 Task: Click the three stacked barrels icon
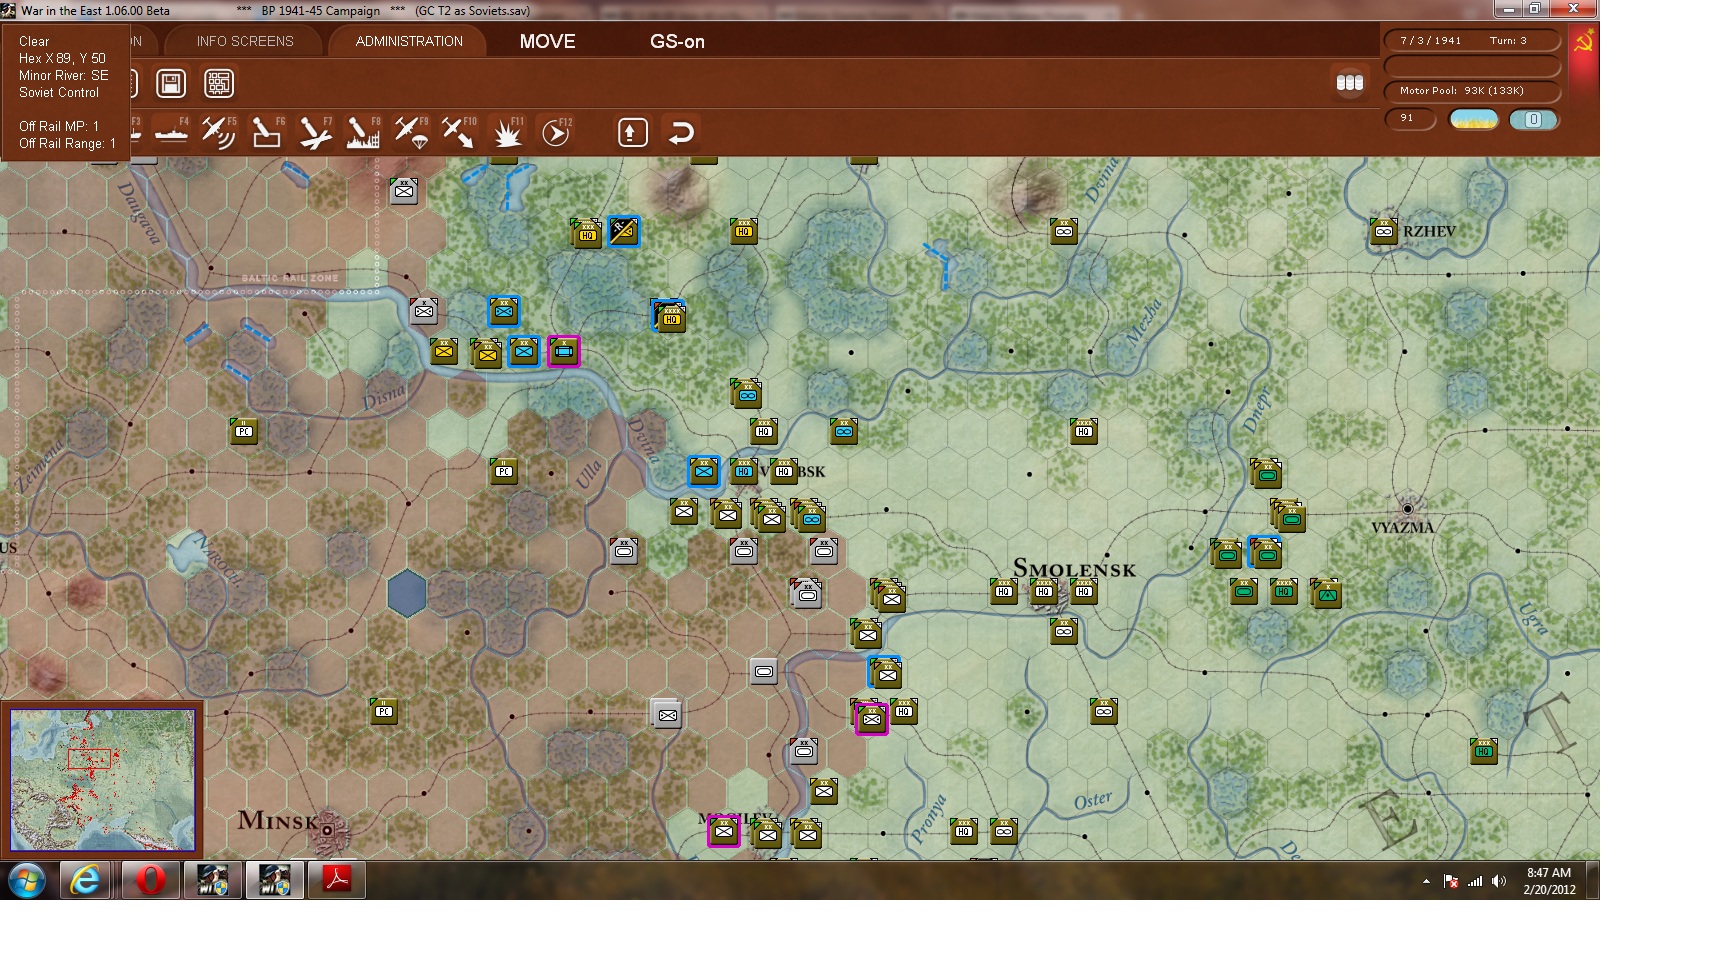coord(1350,83)
